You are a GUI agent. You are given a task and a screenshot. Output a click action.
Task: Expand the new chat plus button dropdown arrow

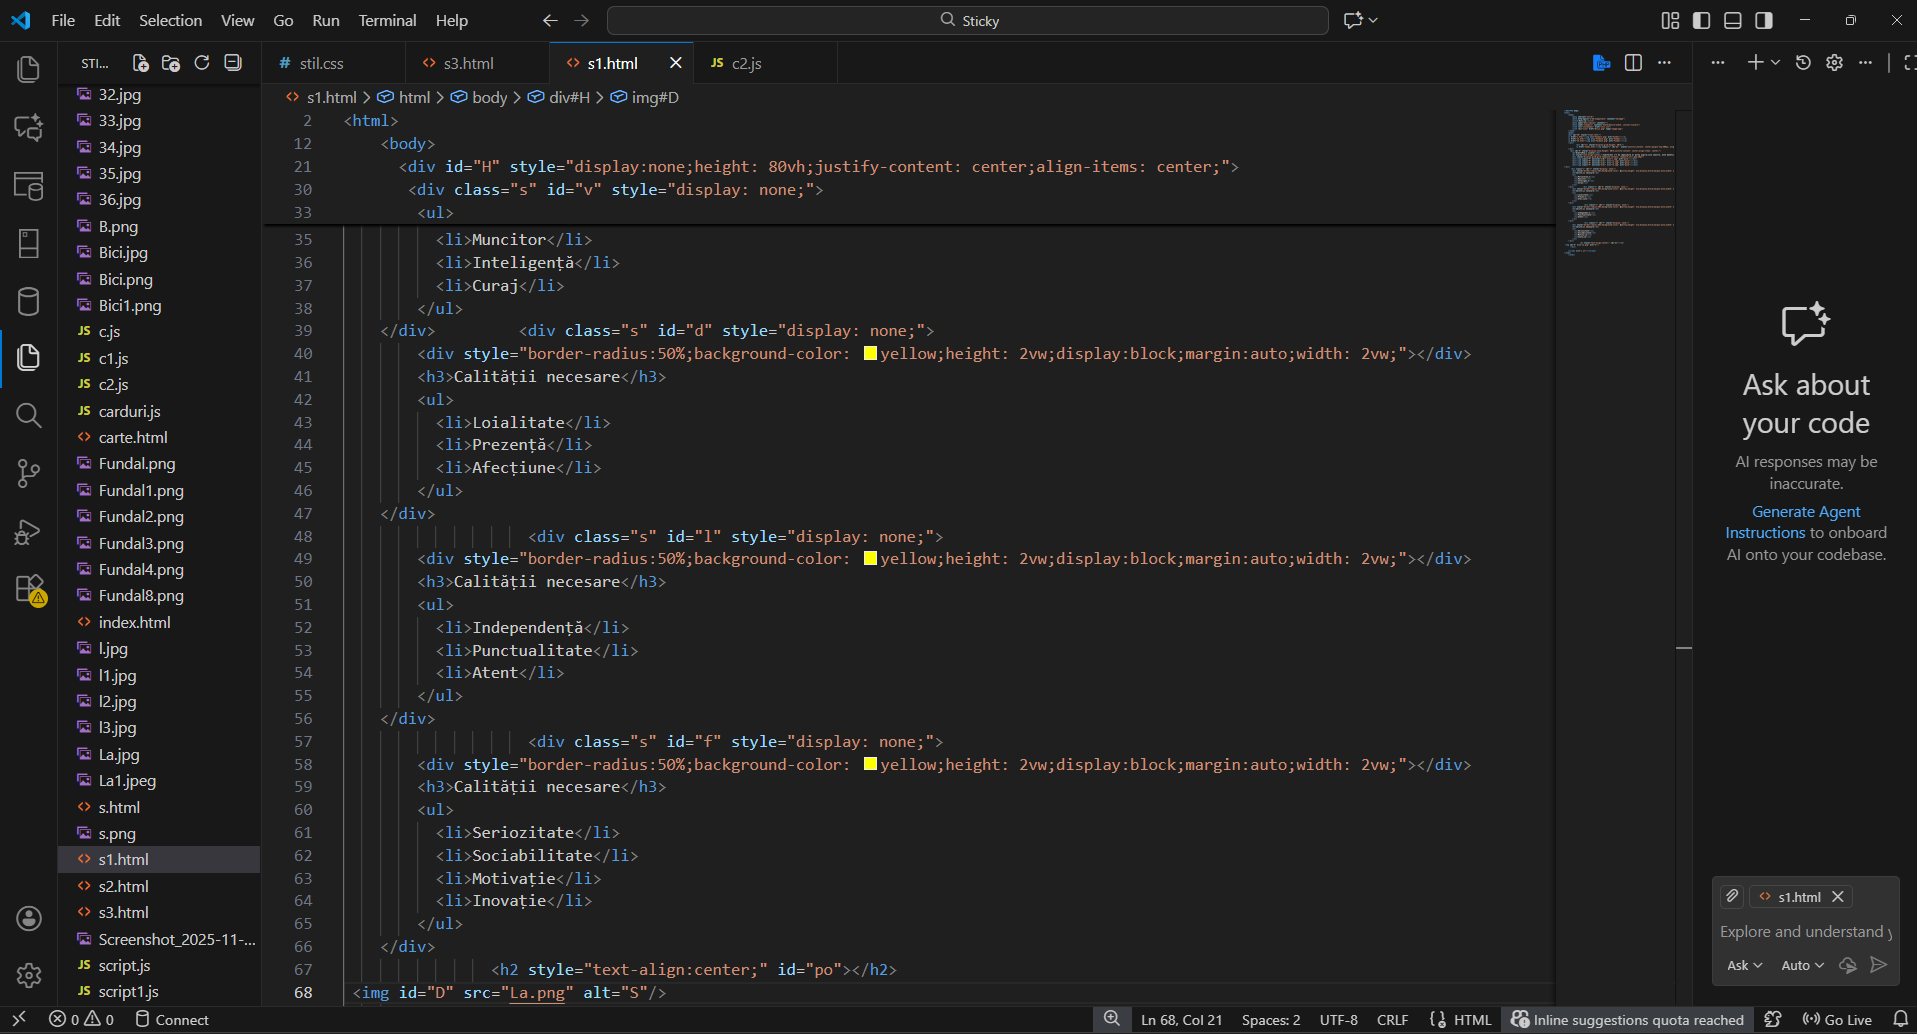tap(1776, 63)
